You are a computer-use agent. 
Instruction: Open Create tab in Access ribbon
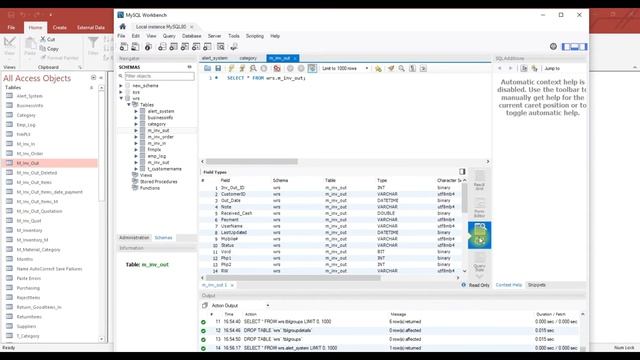(x=60, y=27)
